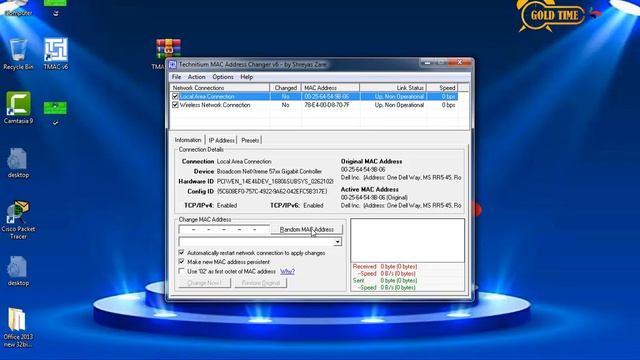Open the Options menu
Image resolution: width=640 pixels, height=360 pixels.
coord(223,77)
